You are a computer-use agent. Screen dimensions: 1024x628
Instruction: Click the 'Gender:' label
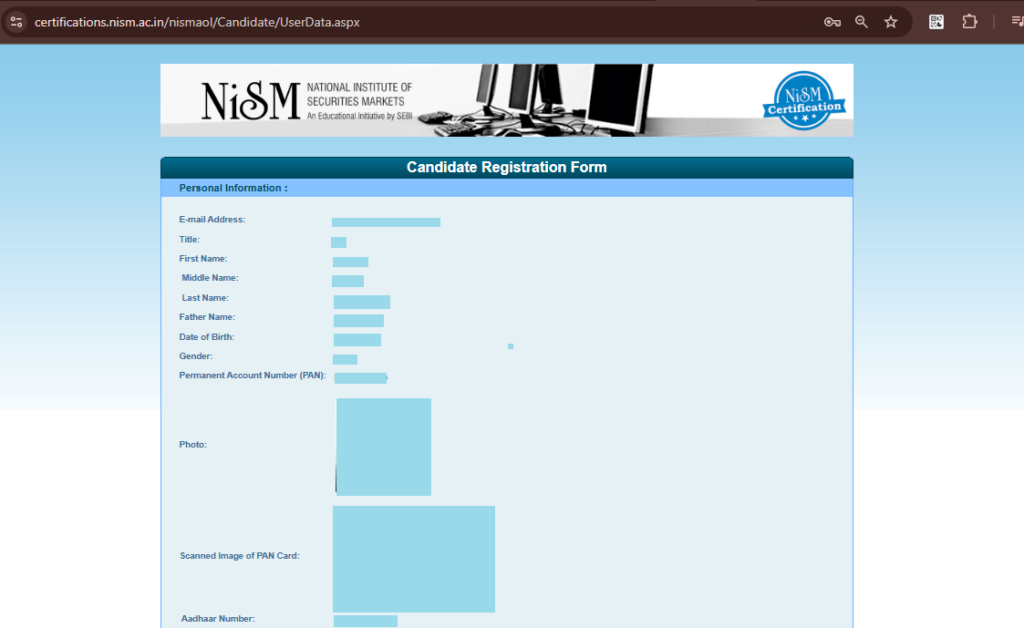click(x=196, y=356)
